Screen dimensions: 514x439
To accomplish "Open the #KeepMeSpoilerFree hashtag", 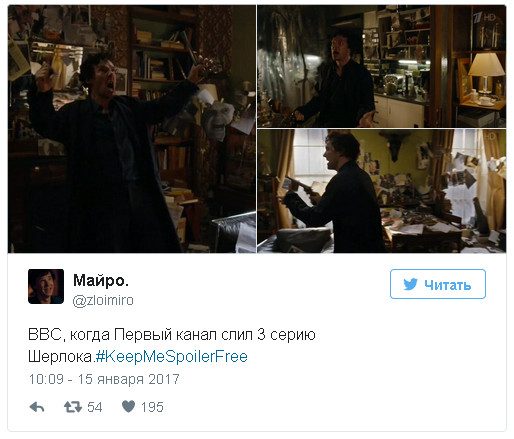I will [171, 356].
